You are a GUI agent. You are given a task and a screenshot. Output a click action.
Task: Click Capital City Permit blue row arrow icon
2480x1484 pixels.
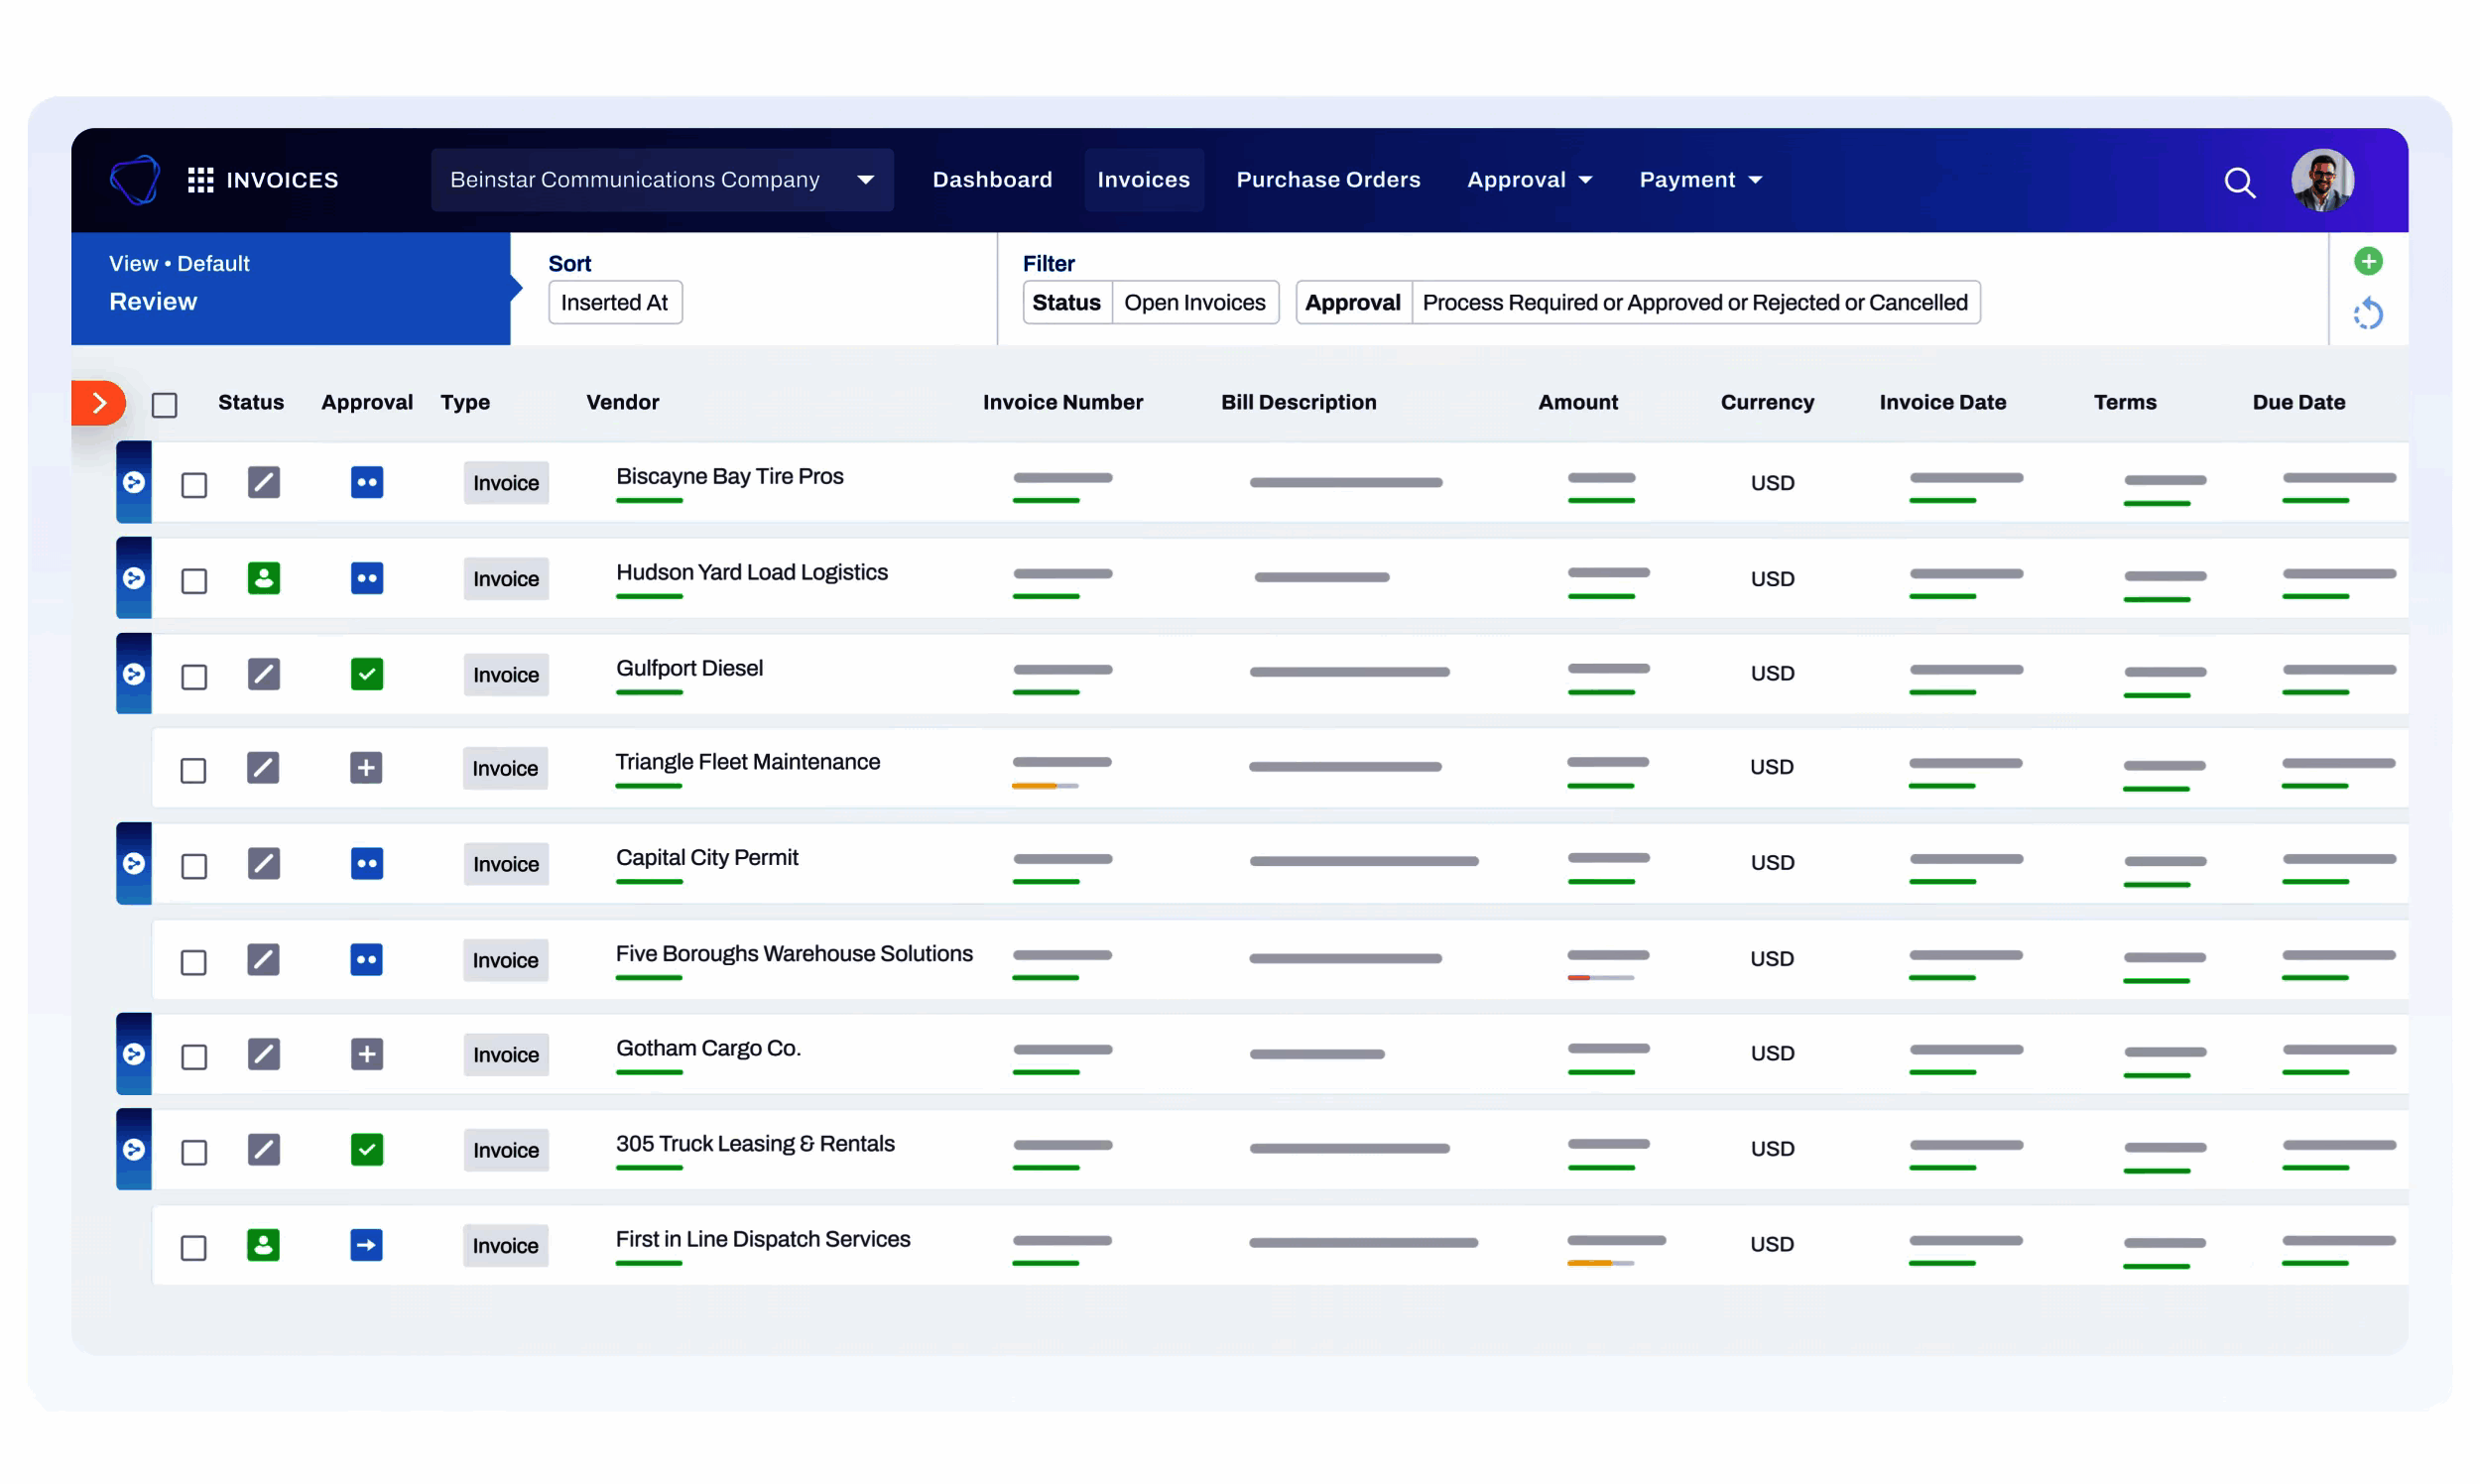click(134, 863)
